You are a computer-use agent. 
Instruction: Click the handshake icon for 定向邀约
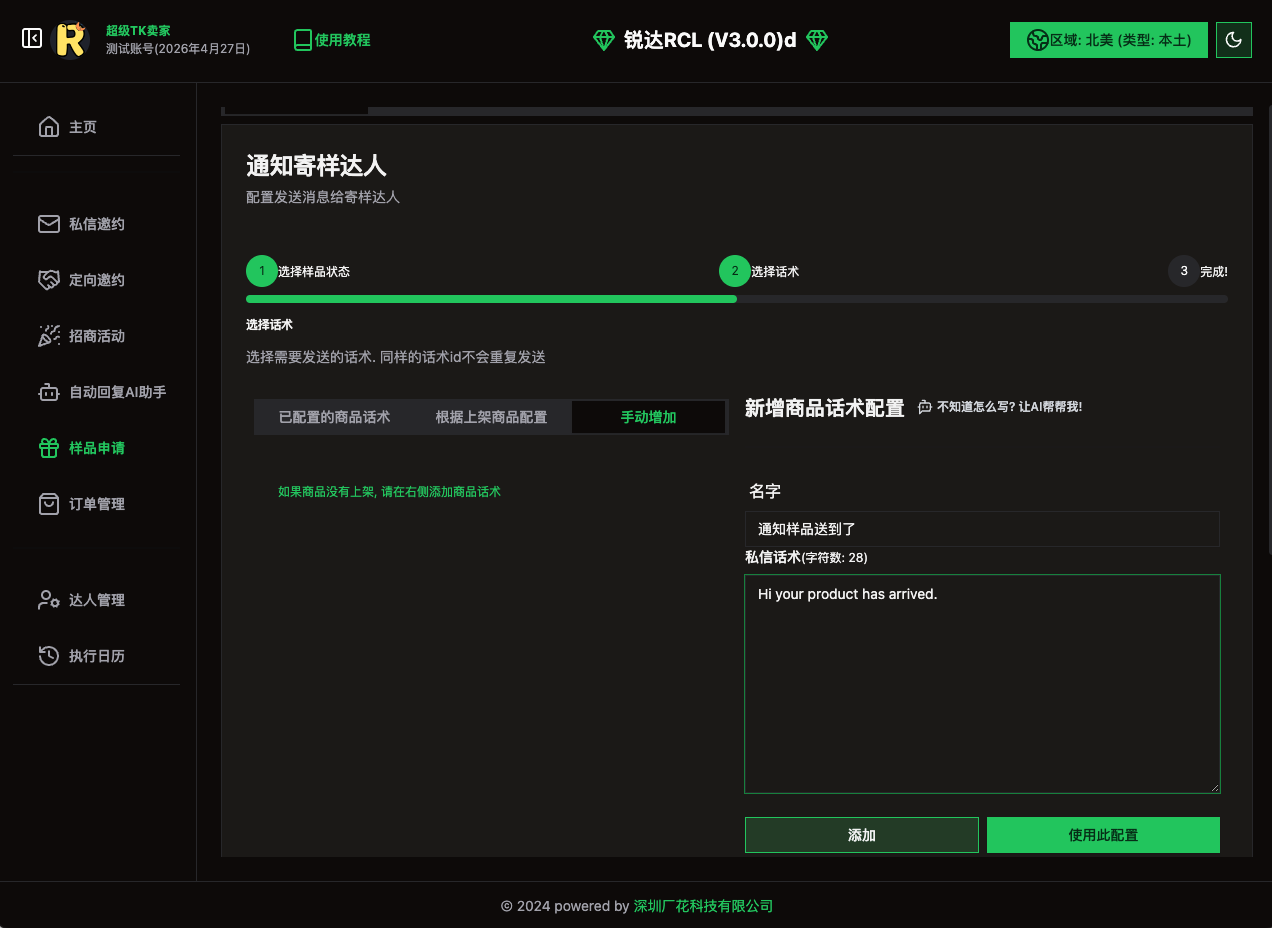tap(48, 280)
